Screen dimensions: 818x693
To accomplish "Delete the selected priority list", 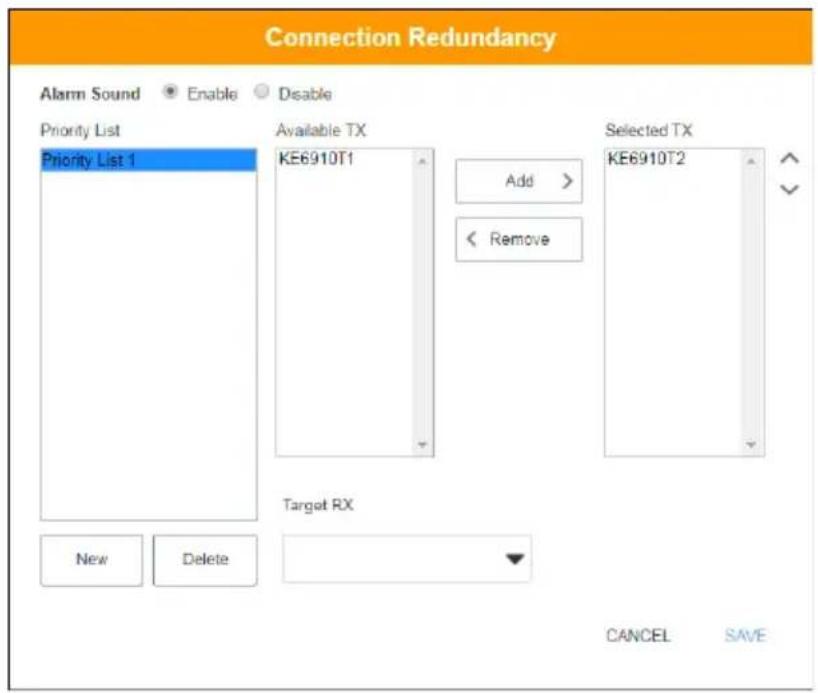I will (205, 560).
